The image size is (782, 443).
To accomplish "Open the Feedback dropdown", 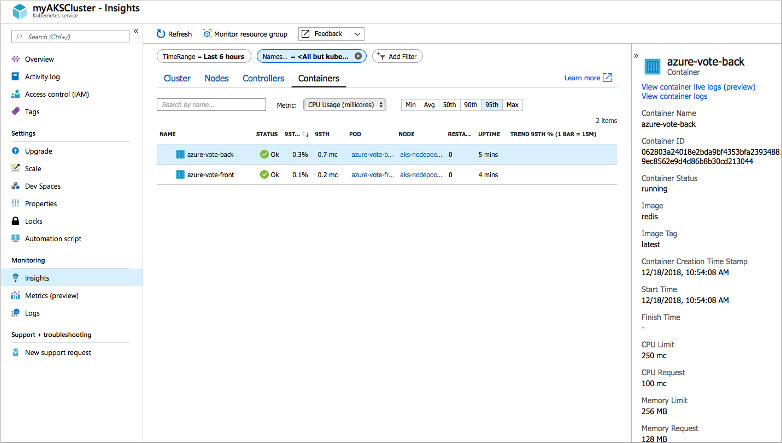I will [x=331, y=34].
